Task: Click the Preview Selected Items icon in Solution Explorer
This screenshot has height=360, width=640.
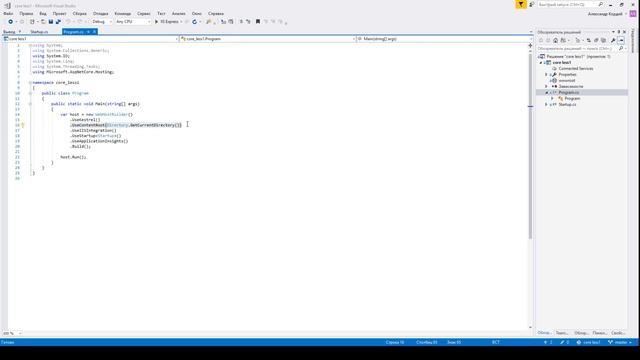Action: 621,40
